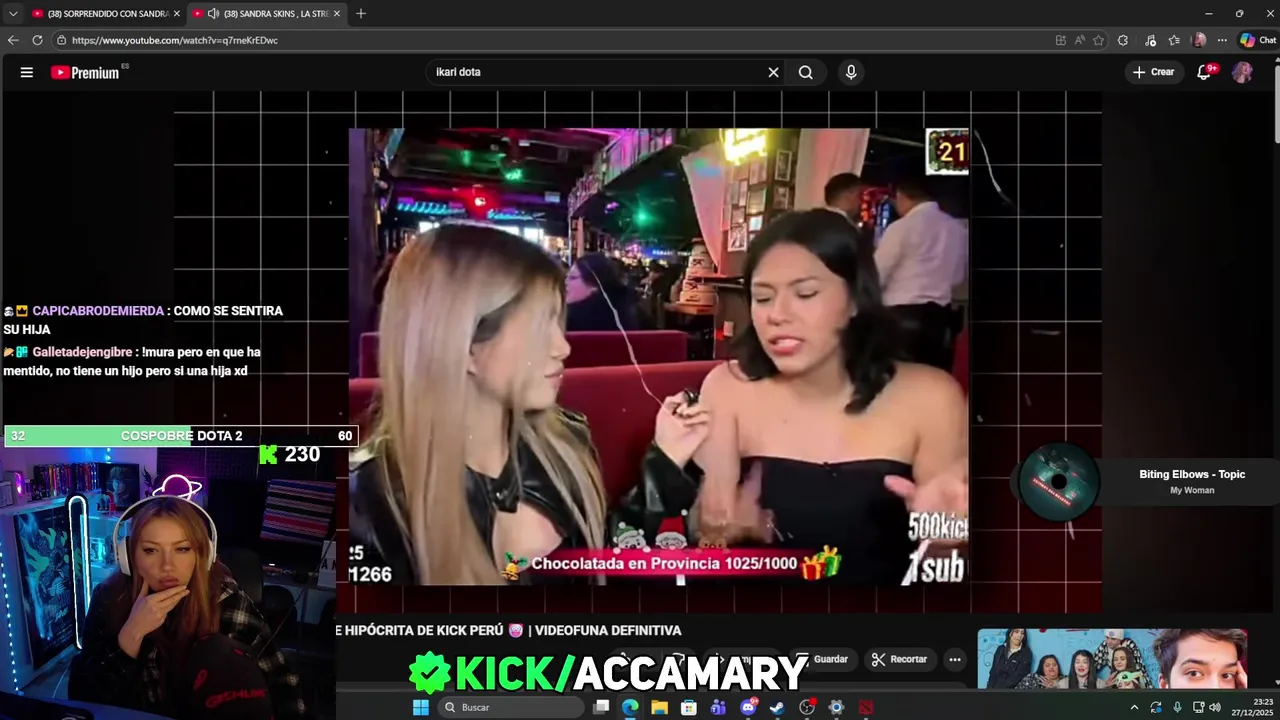Add page to favorites with the star icon
The height and width of the screenshot is (720, 1280).
click(1099, 40)
